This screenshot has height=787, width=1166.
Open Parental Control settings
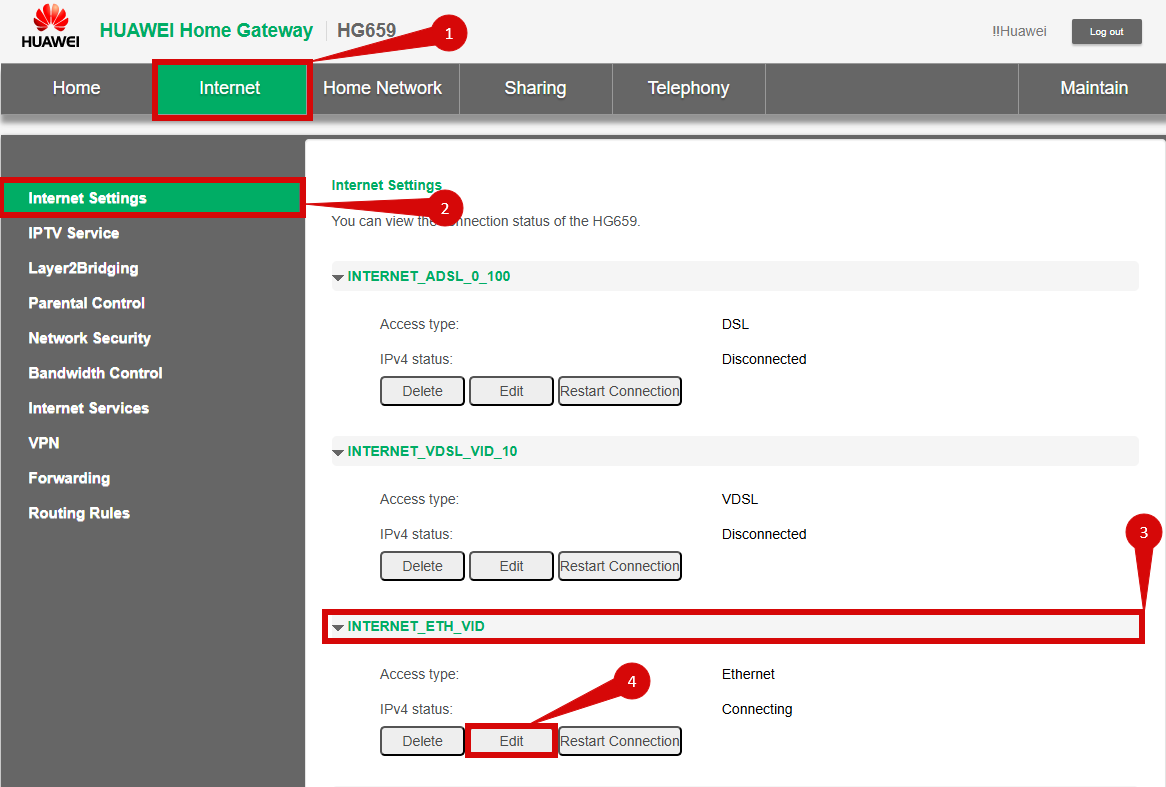click(86, 303)
